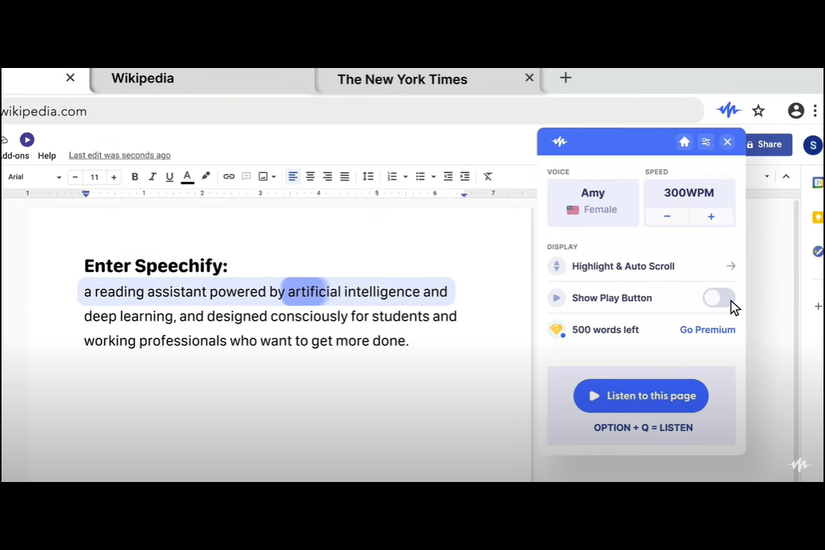Add a comment using the comment icon
The height and width of the screenshot is (550, 825).
246,176
